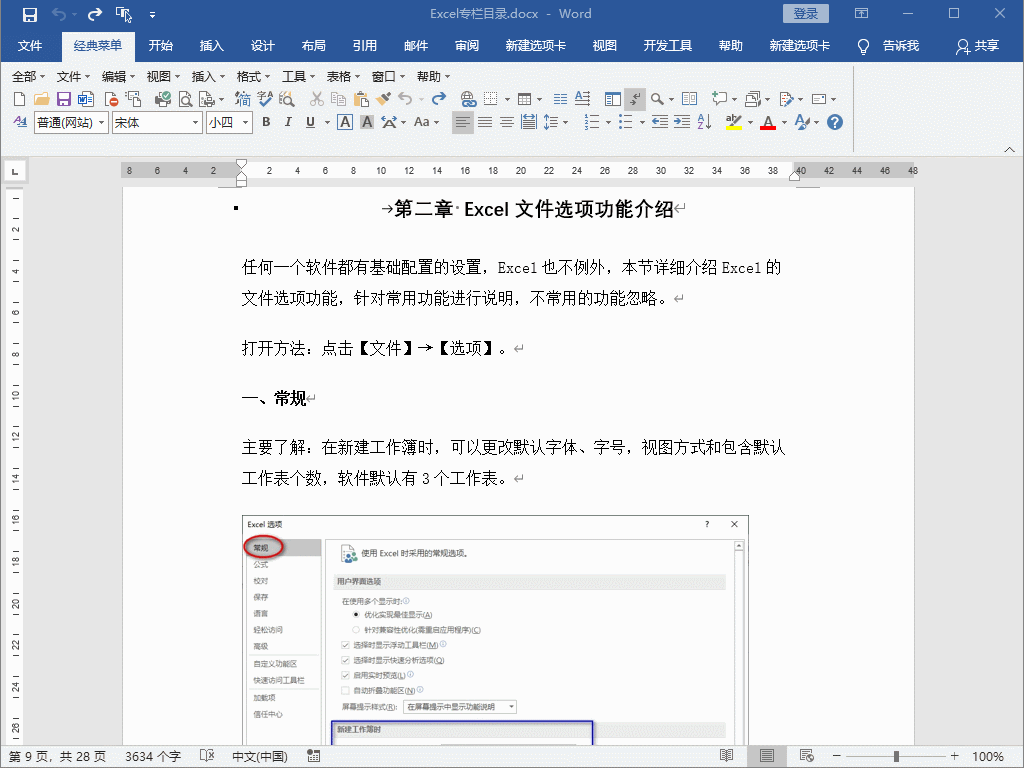
Task: Click the language indicator 中文(中国)
Action: pos(260,756)
